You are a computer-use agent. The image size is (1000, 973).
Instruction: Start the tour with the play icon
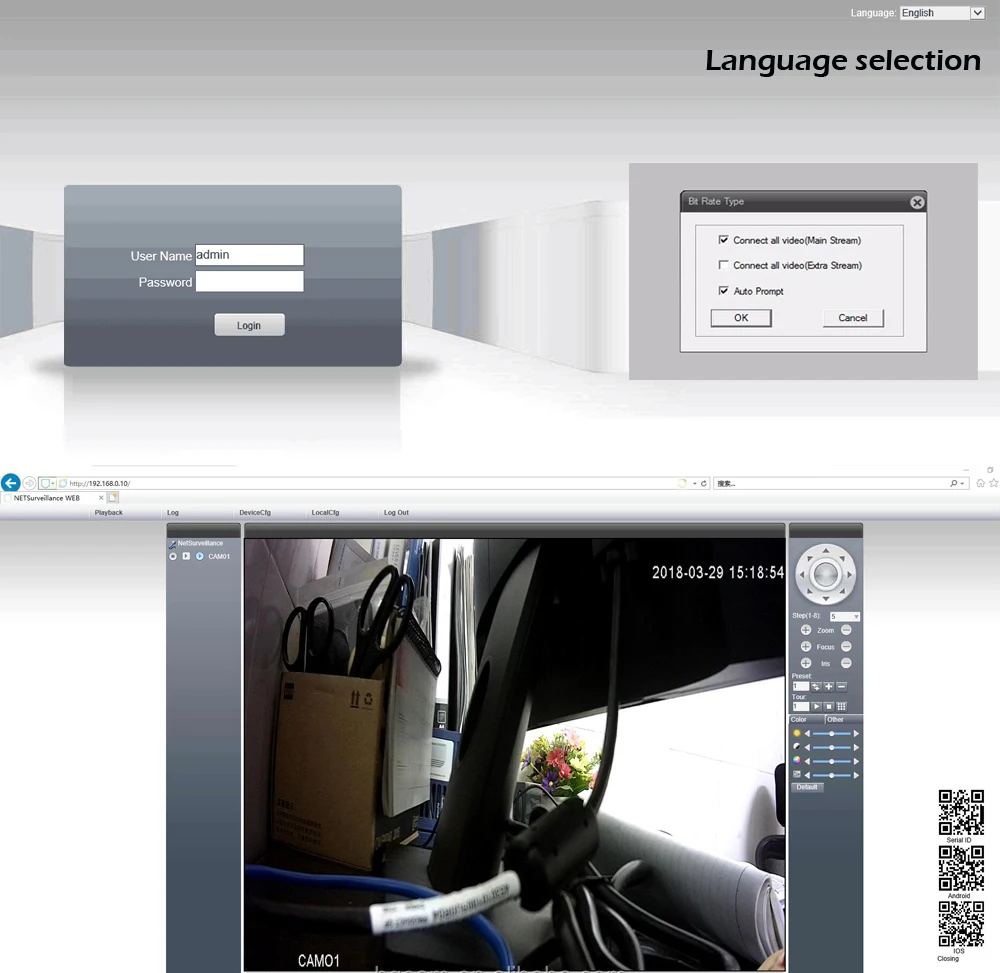[816, 706]
